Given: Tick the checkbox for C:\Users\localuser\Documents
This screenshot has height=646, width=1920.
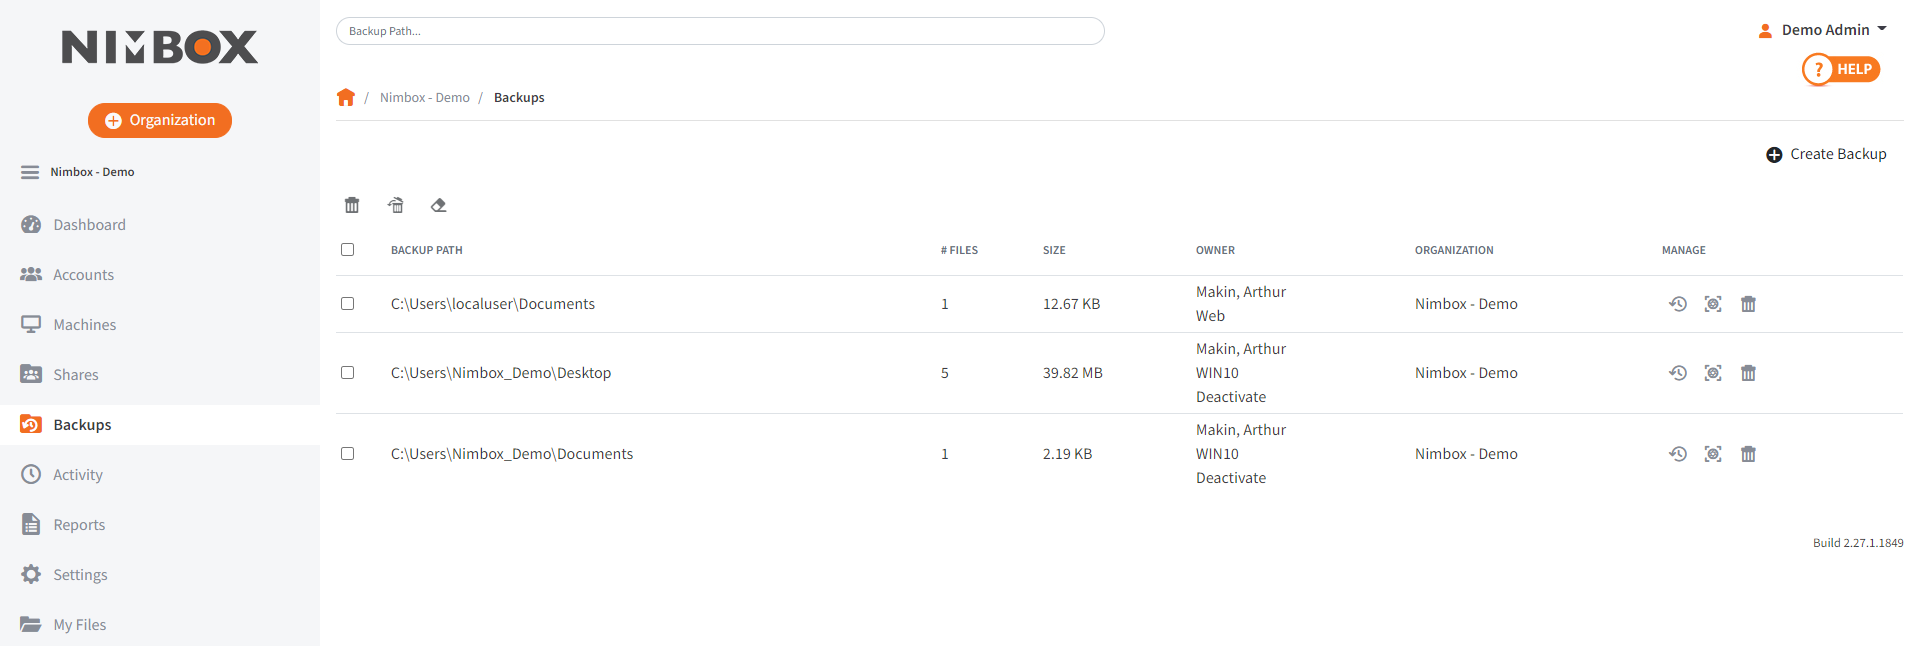Looking at the screenshot, I should tap(348, 304).
